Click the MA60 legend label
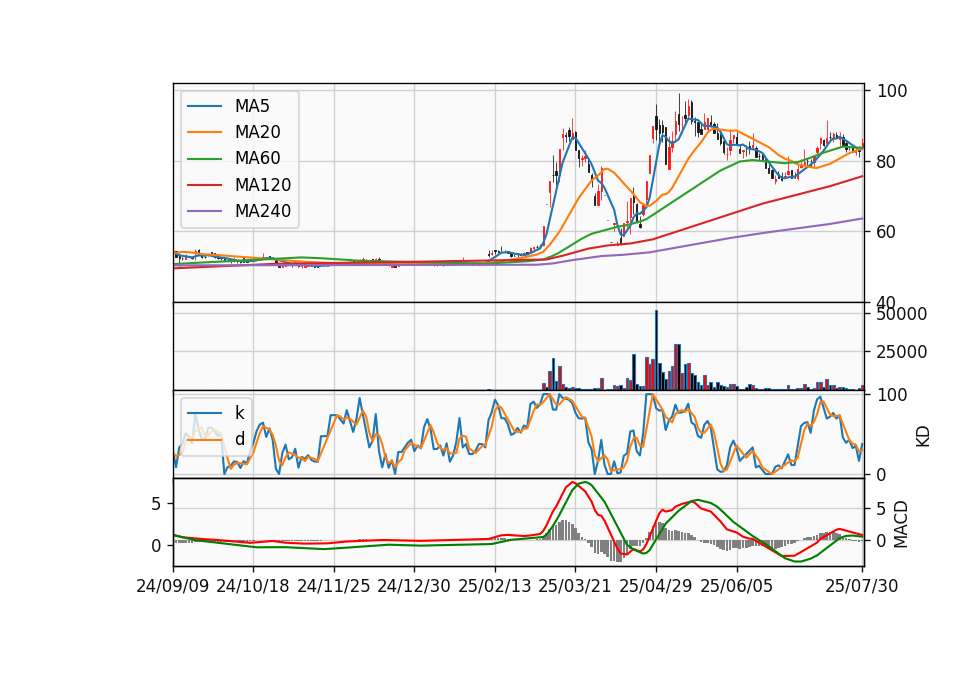960x690 pixels. tap(257, 158)
